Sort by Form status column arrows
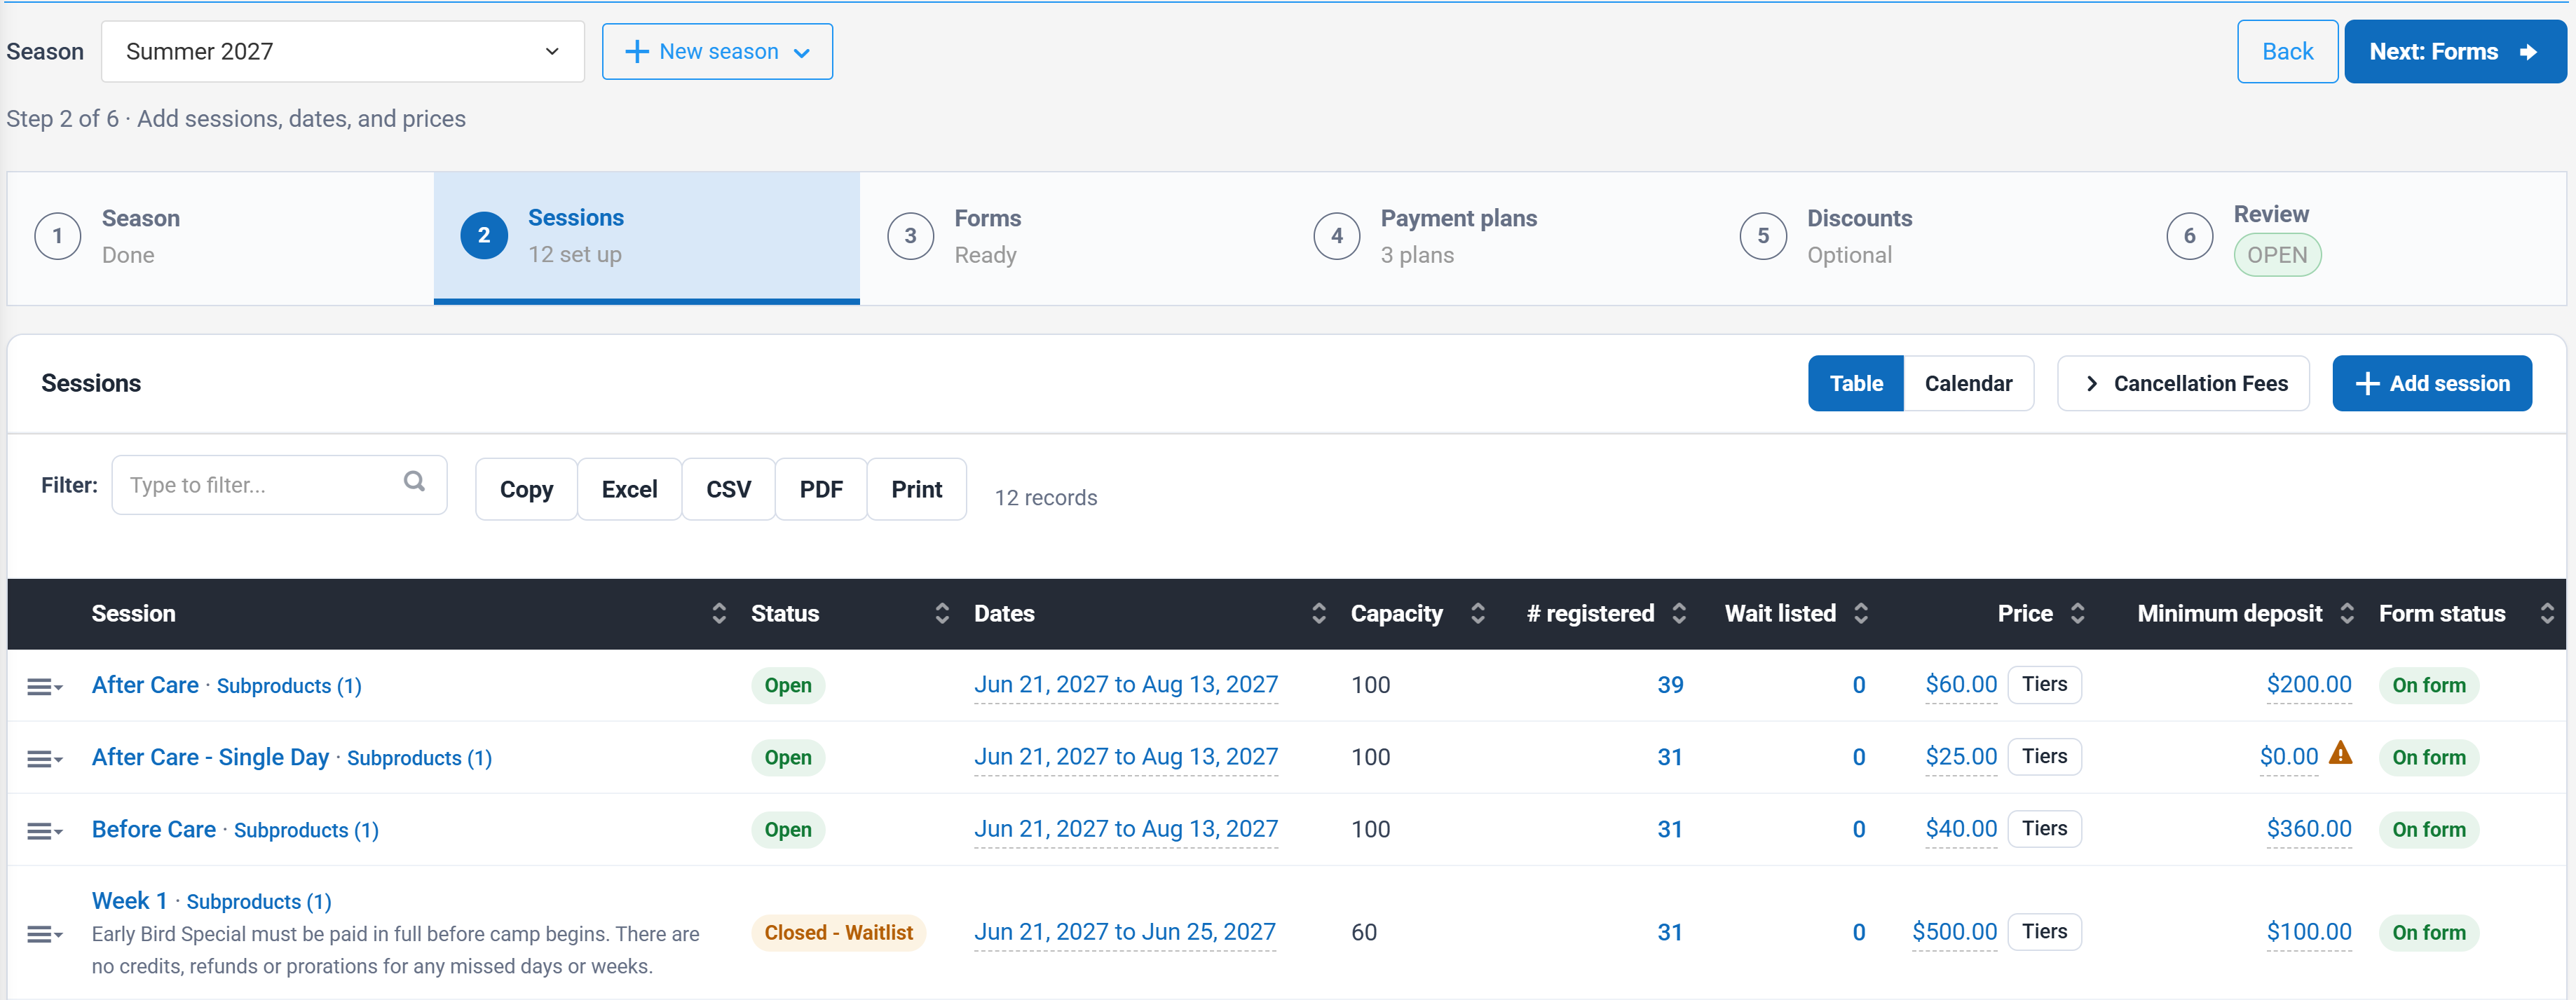 [2547, 613]
